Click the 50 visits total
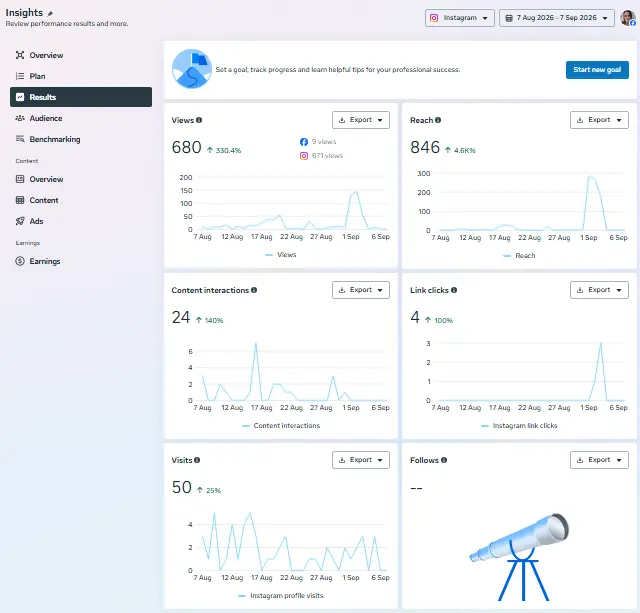This screenshot has width=640, height=613. click(182, 487)
